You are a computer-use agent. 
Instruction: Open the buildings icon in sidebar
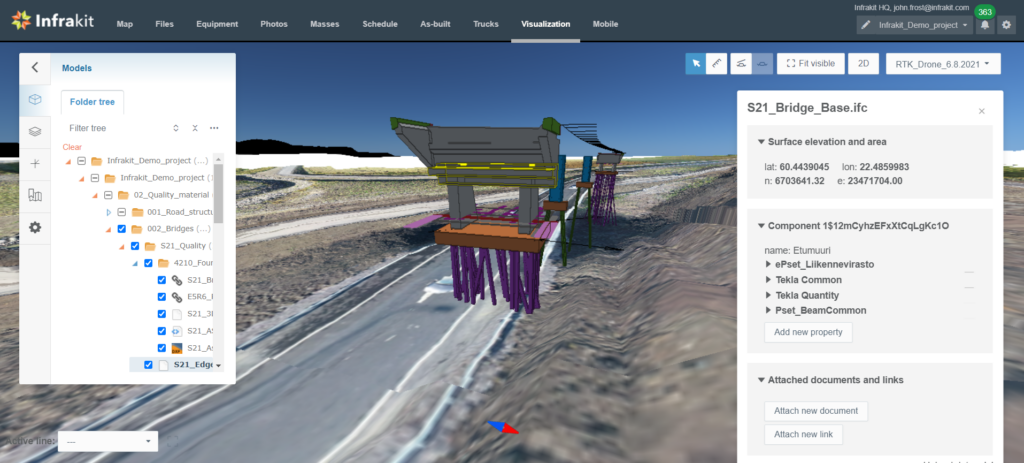[35, 195]
